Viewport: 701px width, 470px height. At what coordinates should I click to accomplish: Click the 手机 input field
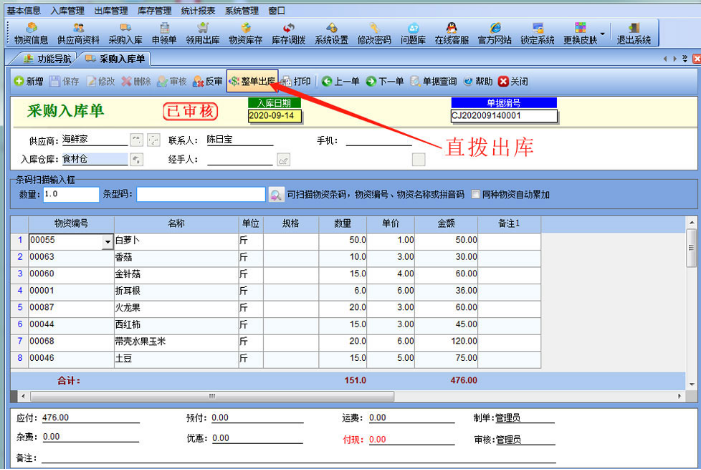379,140
